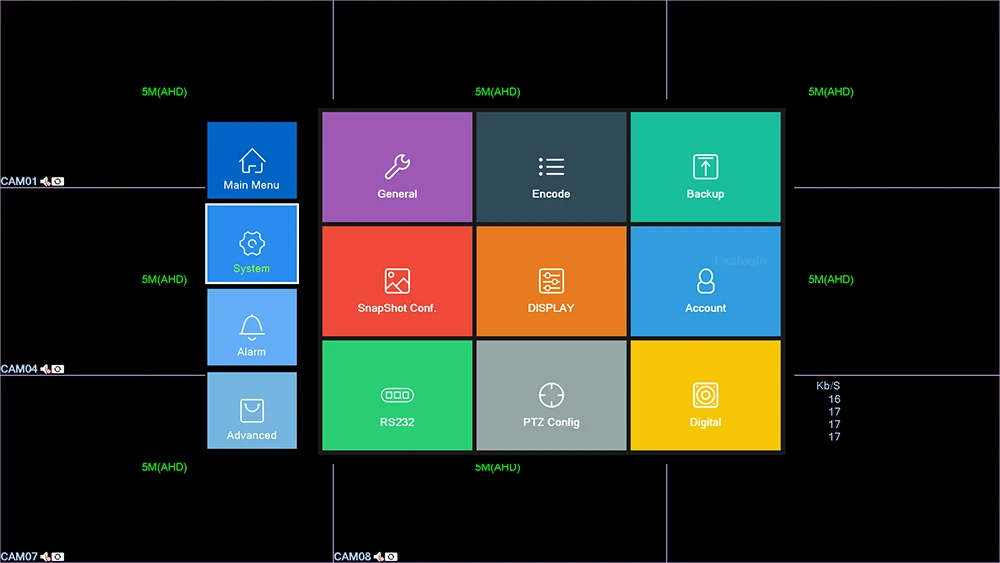The width and height of the screenshot is (1000, 563).
Task: Open the DISPLAY settings tile
Action: click(x=551, y=281)
